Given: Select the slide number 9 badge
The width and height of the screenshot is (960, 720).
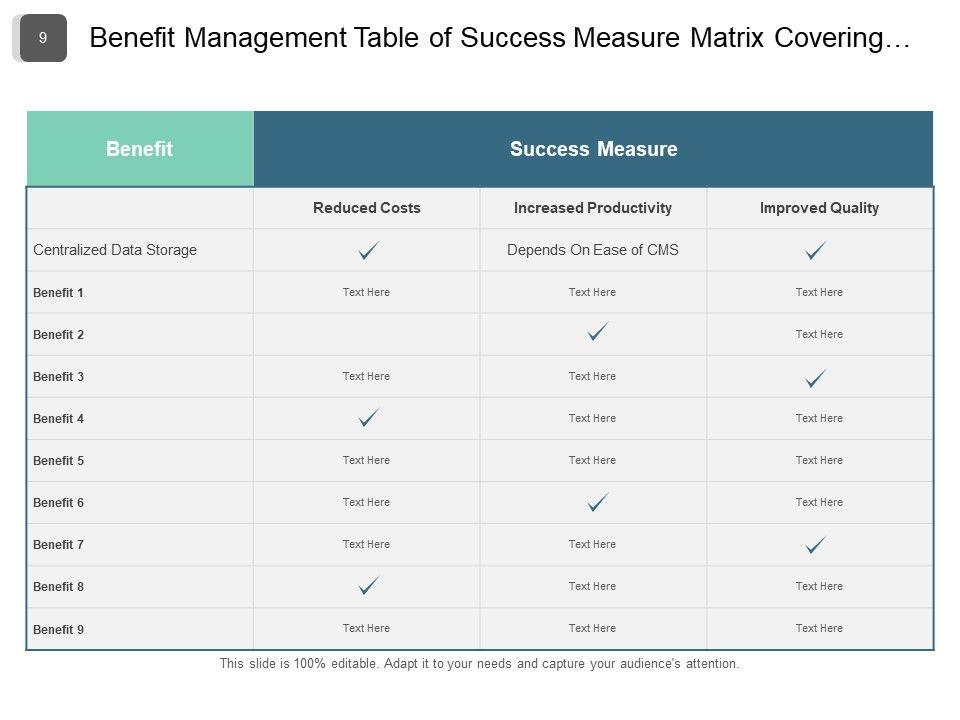Looking at the screenshot, I should click(x=43, y=38).
